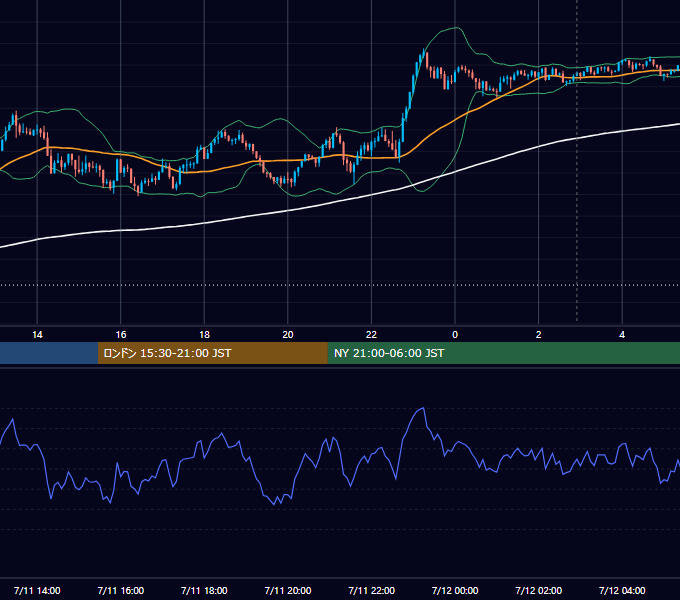
Task: Click the 2 hour axis label
Action: [539, 335]
